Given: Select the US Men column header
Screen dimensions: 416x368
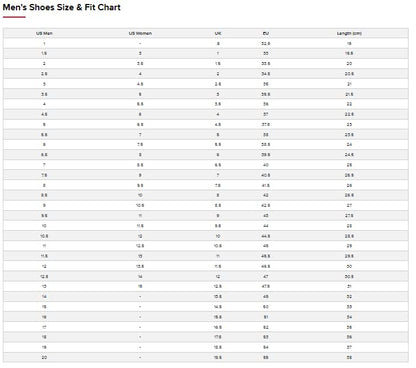Looking at the screenshot, I should coord(44,33).
